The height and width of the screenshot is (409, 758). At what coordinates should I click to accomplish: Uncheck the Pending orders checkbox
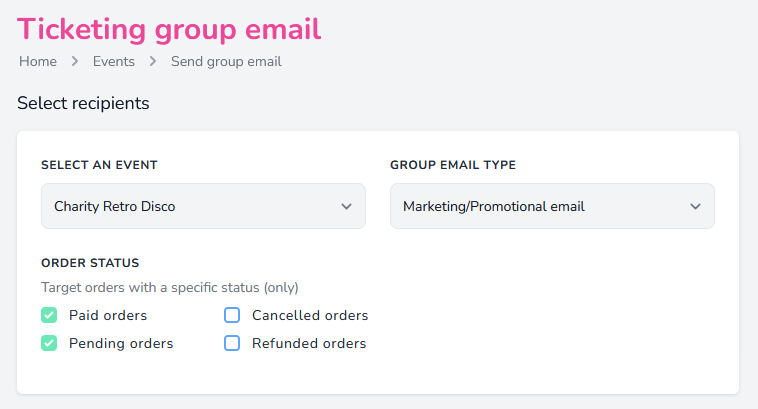(49, 343)
